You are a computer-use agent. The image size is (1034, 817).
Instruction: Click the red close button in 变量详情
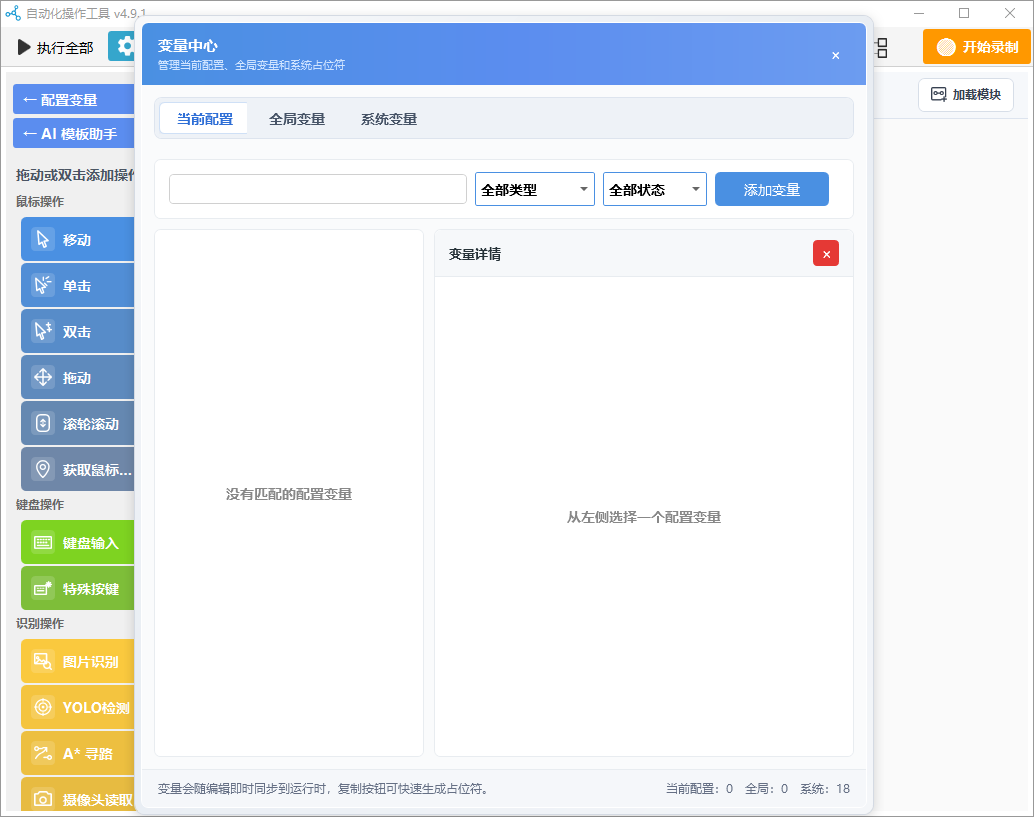click(x=826, y=254)
